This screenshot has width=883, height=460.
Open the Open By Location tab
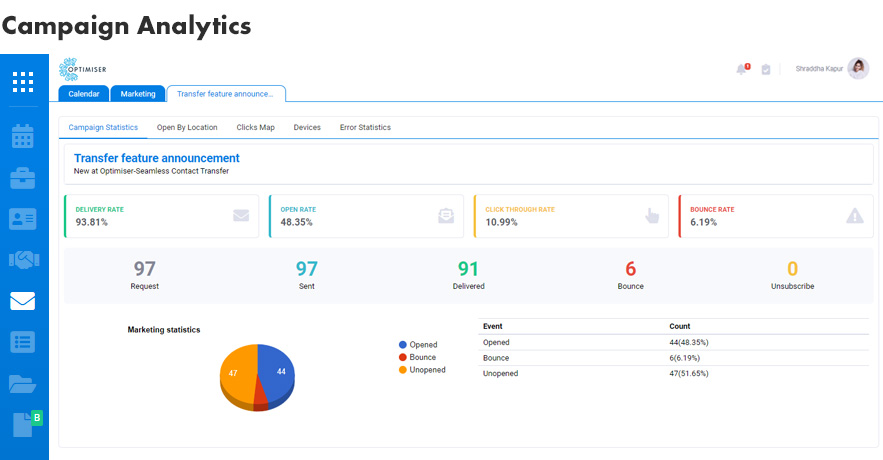point(187,128)
